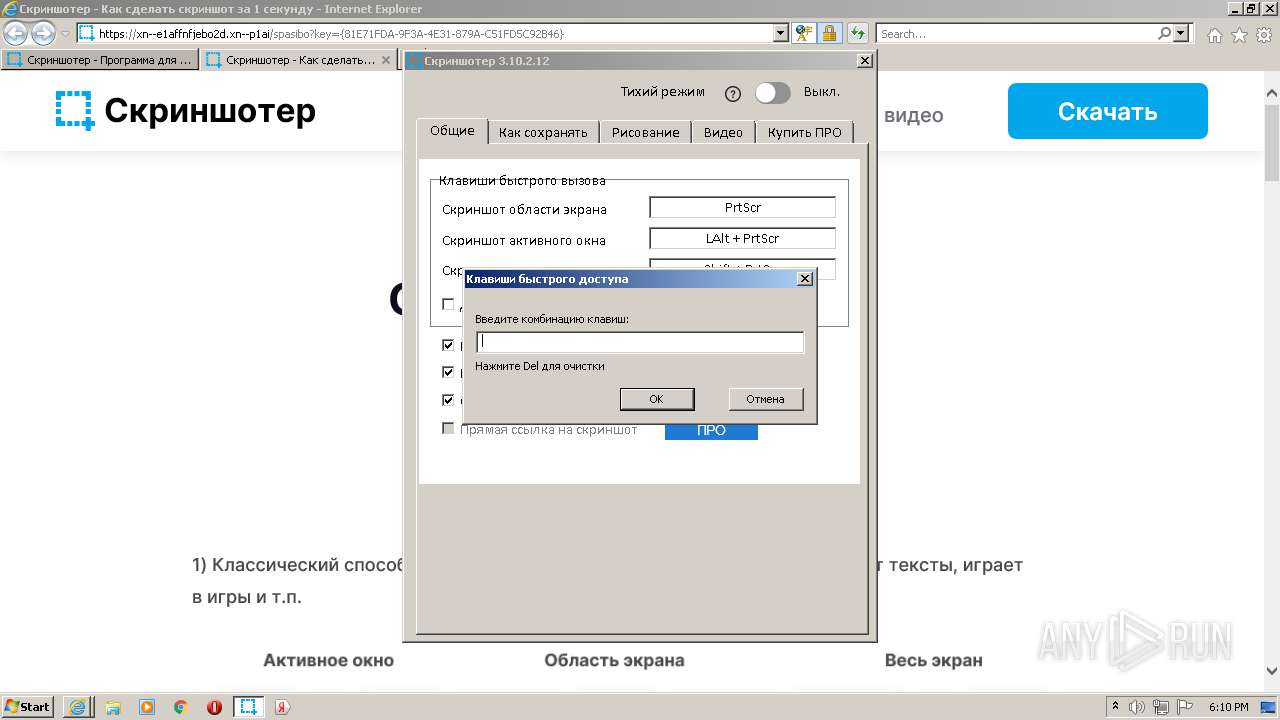
Task: Open Internet Explorer home icon
Action: tap(1214, 35)
